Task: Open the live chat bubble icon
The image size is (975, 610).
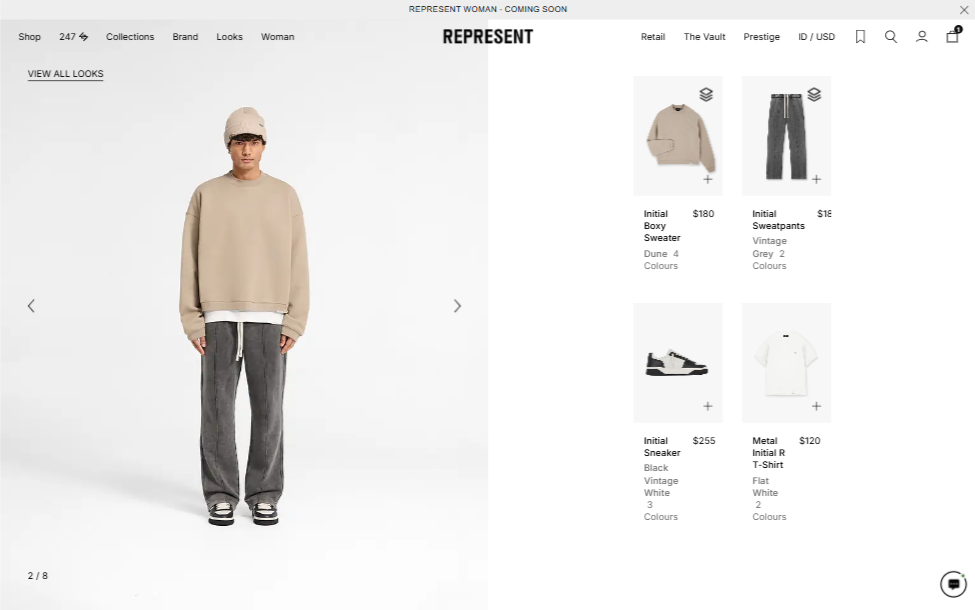Action: pos(953,584)
